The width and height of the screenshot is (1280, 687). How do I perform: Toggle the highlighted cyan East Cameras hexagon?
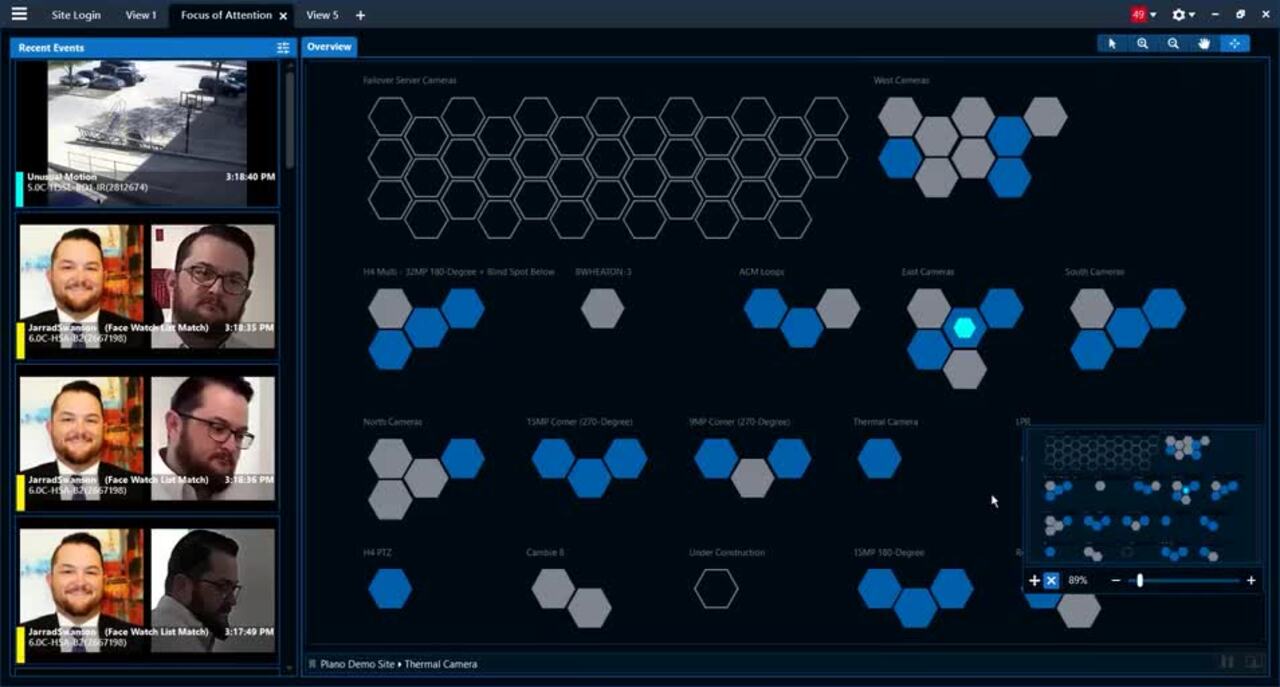(x=964, y=328)
